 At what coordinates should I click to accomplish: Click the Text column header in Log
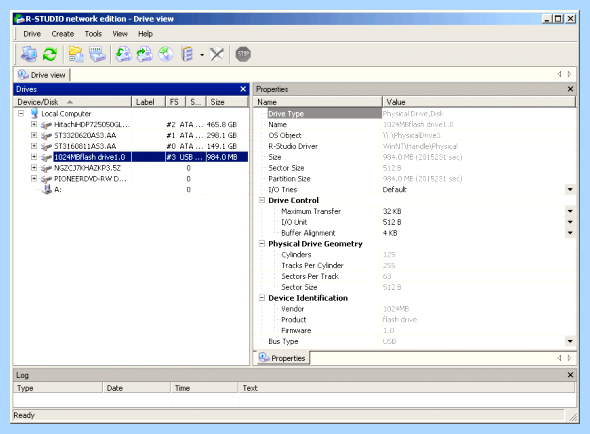point(407,388)
